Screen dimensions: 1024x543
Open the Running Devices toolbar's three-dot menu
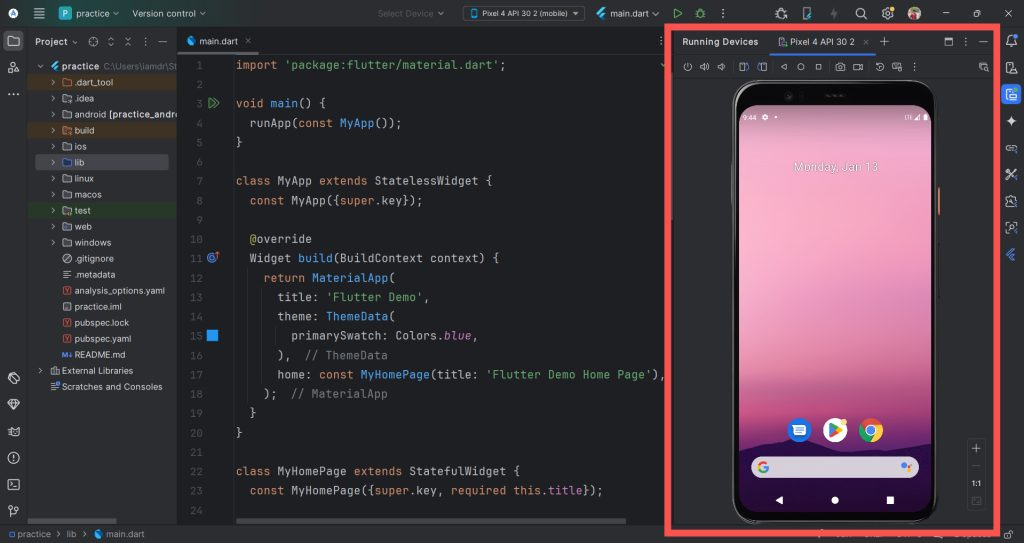914,67
